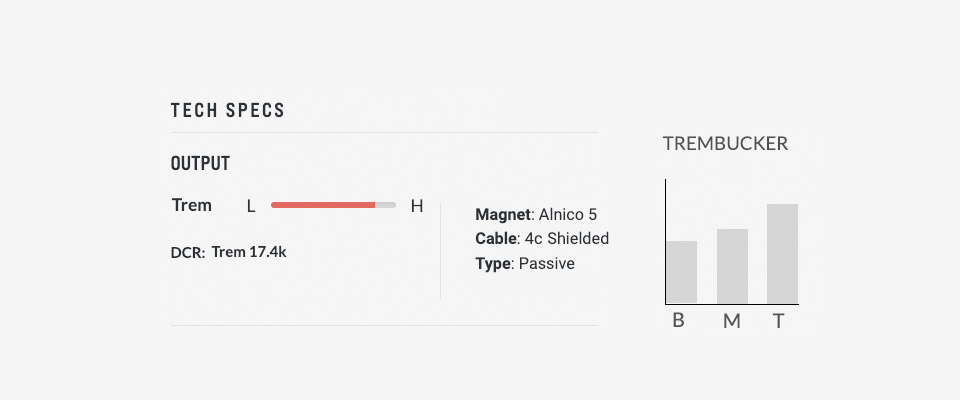The image size is (960, 400).
Task: Click the Magnet: Alnico 5 spec line
Action: coord(536,214)
